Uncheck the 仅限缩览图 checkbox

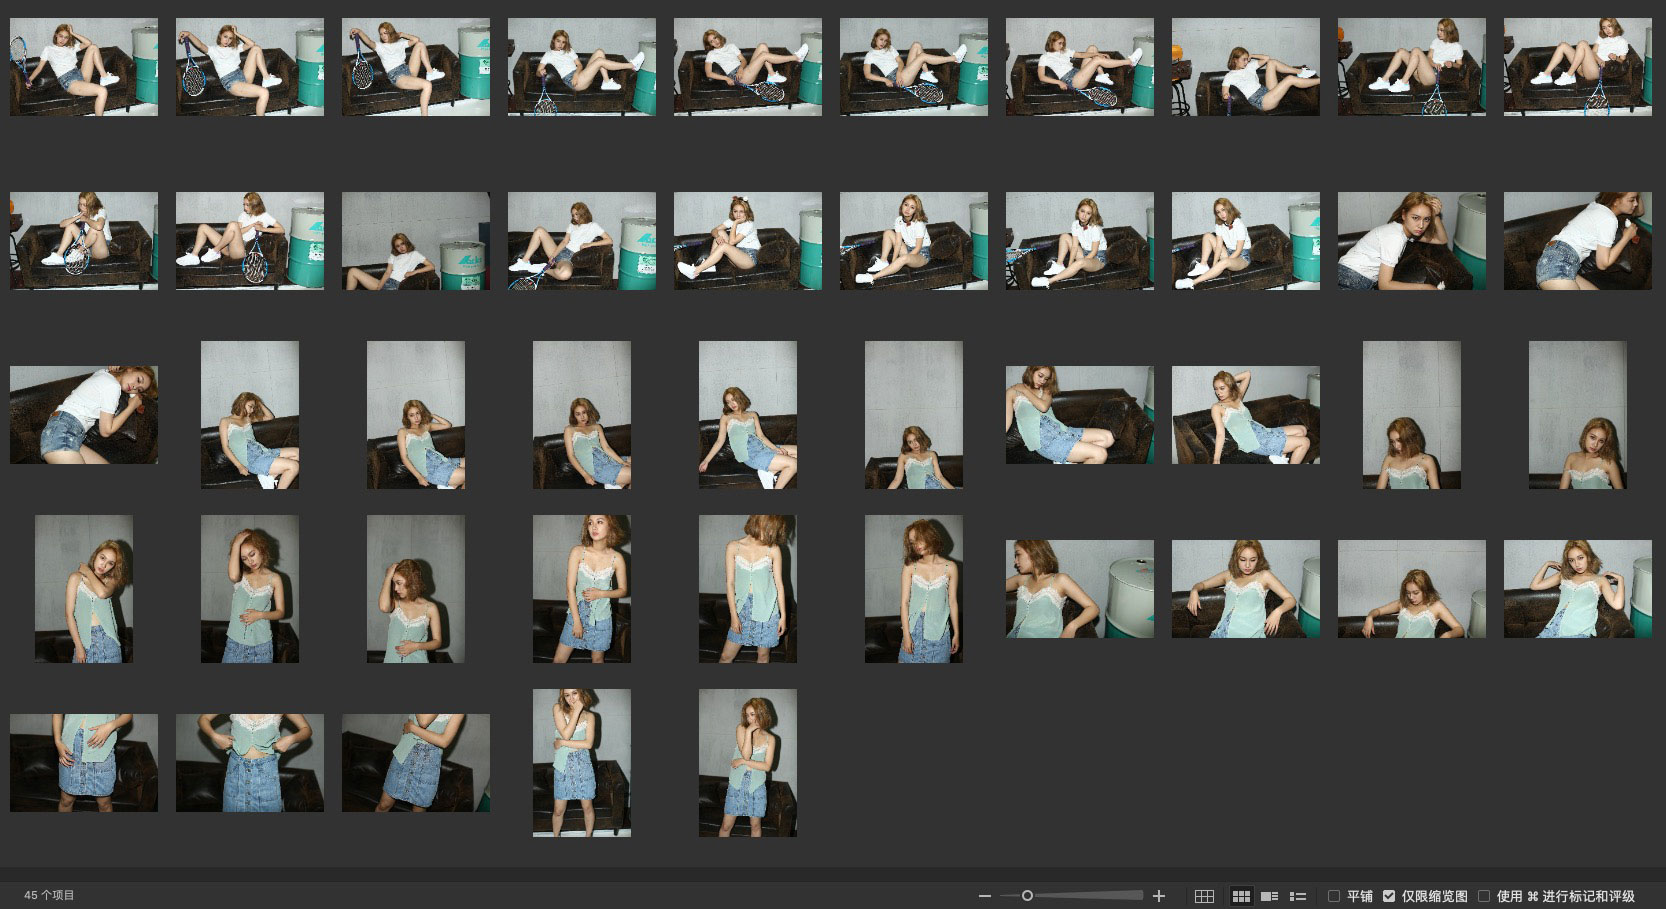pos(1389,896)
